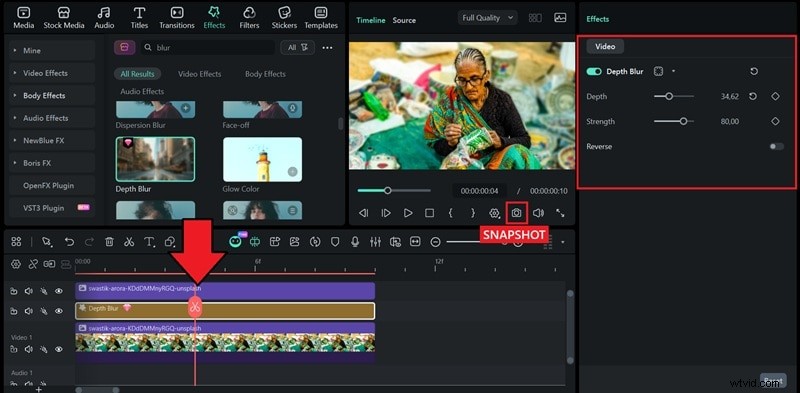This screenshot has height=393, width=800.
Task: Enter fullscreen preview mode
Action: (x=560, y=213)
